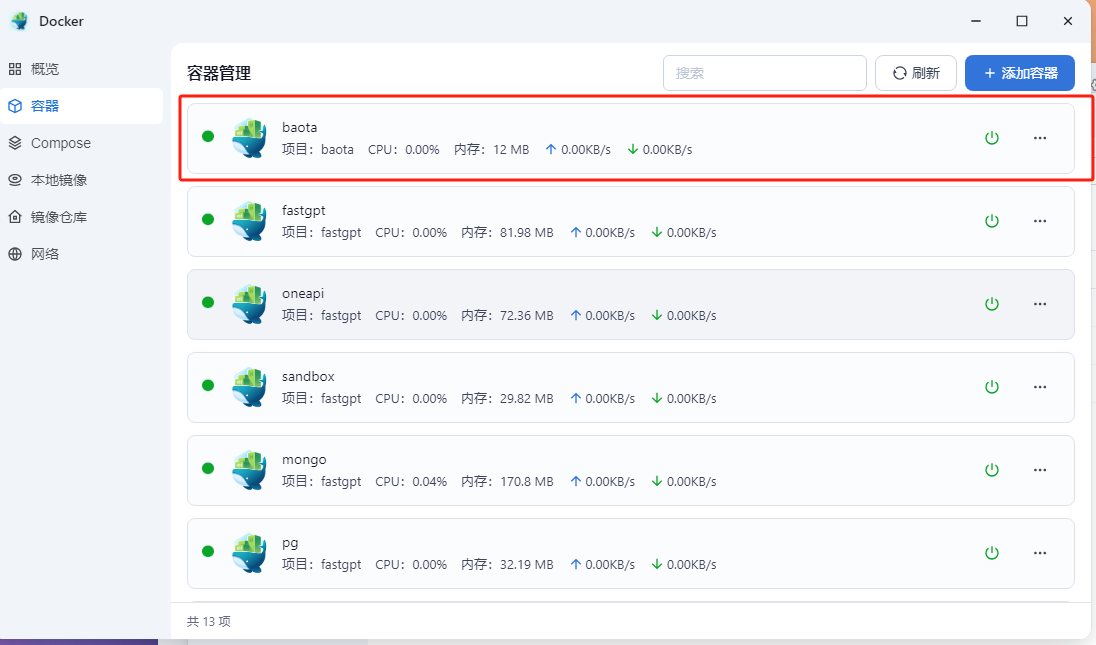This screenshot has height=645, width=1096.
Task: Toggle power for the sandbox container
Action: [x=991, y=387]
